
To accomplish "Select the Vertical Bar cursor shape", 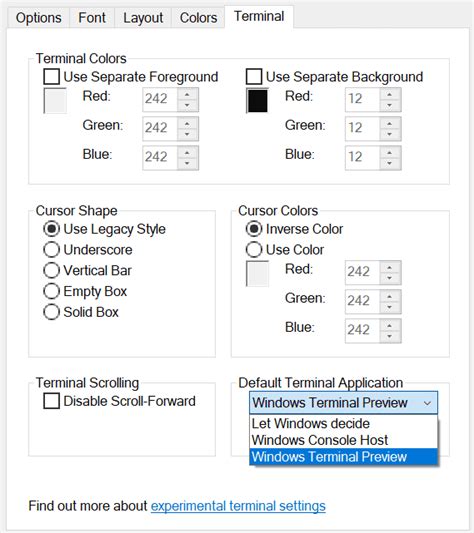I will (x=52, y=271).
